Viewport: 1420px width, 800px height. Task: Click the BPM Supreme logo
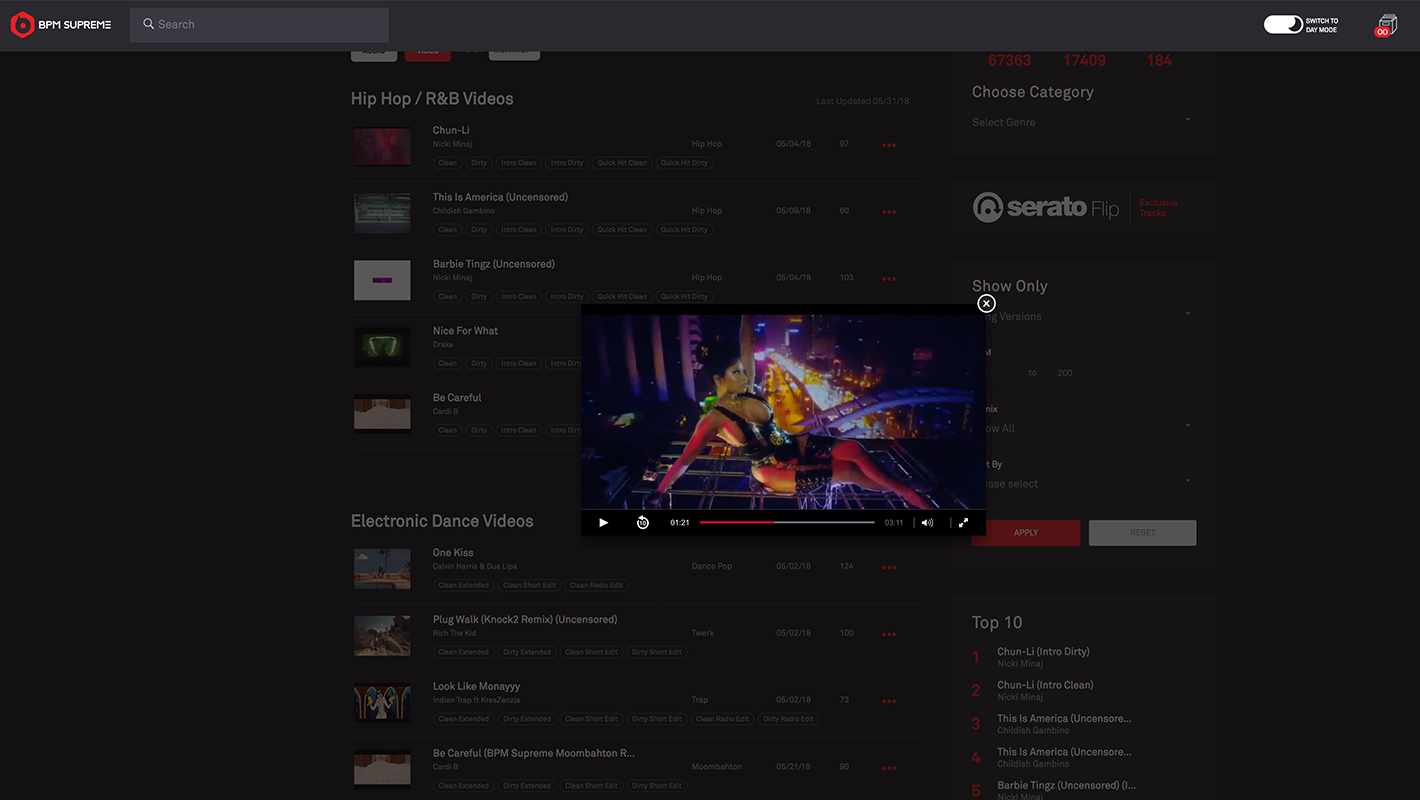point(61,25)
